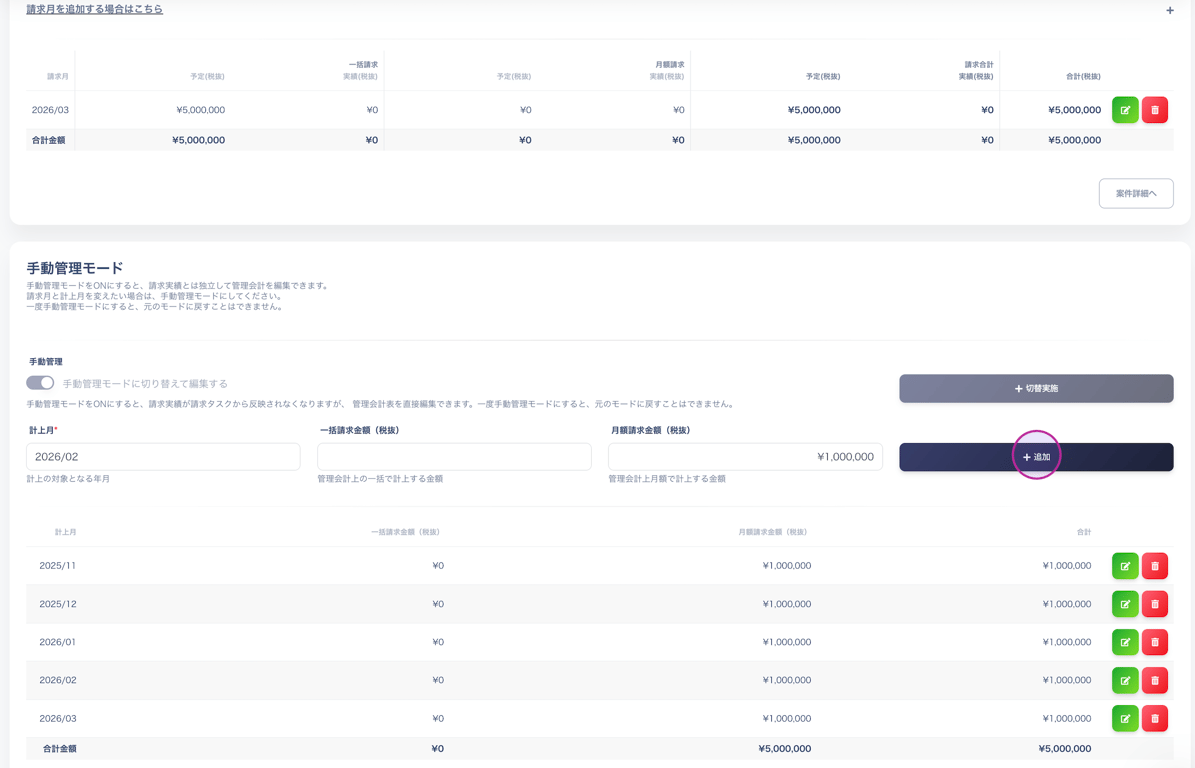The image size is (1195, 768).
Task: Edit the 2025/12 accounting month row
Action: click(x=1125, y=604)
